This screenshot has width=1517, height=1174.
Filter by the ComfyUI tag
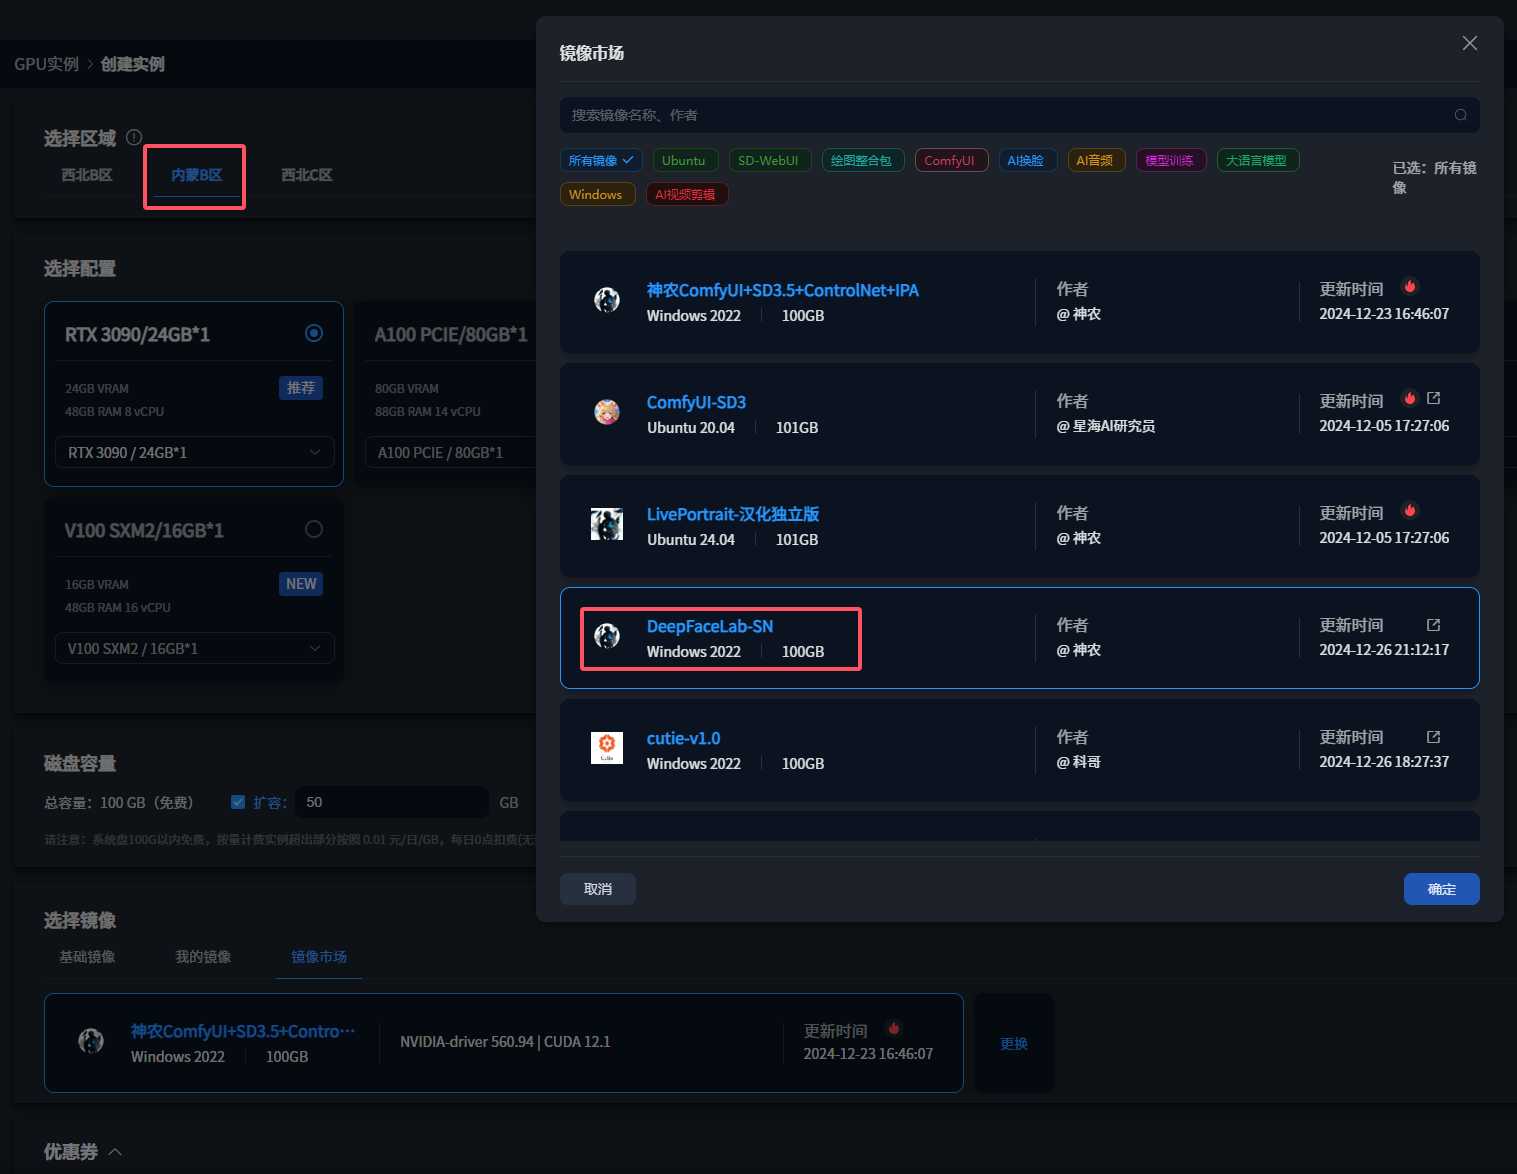950,160
